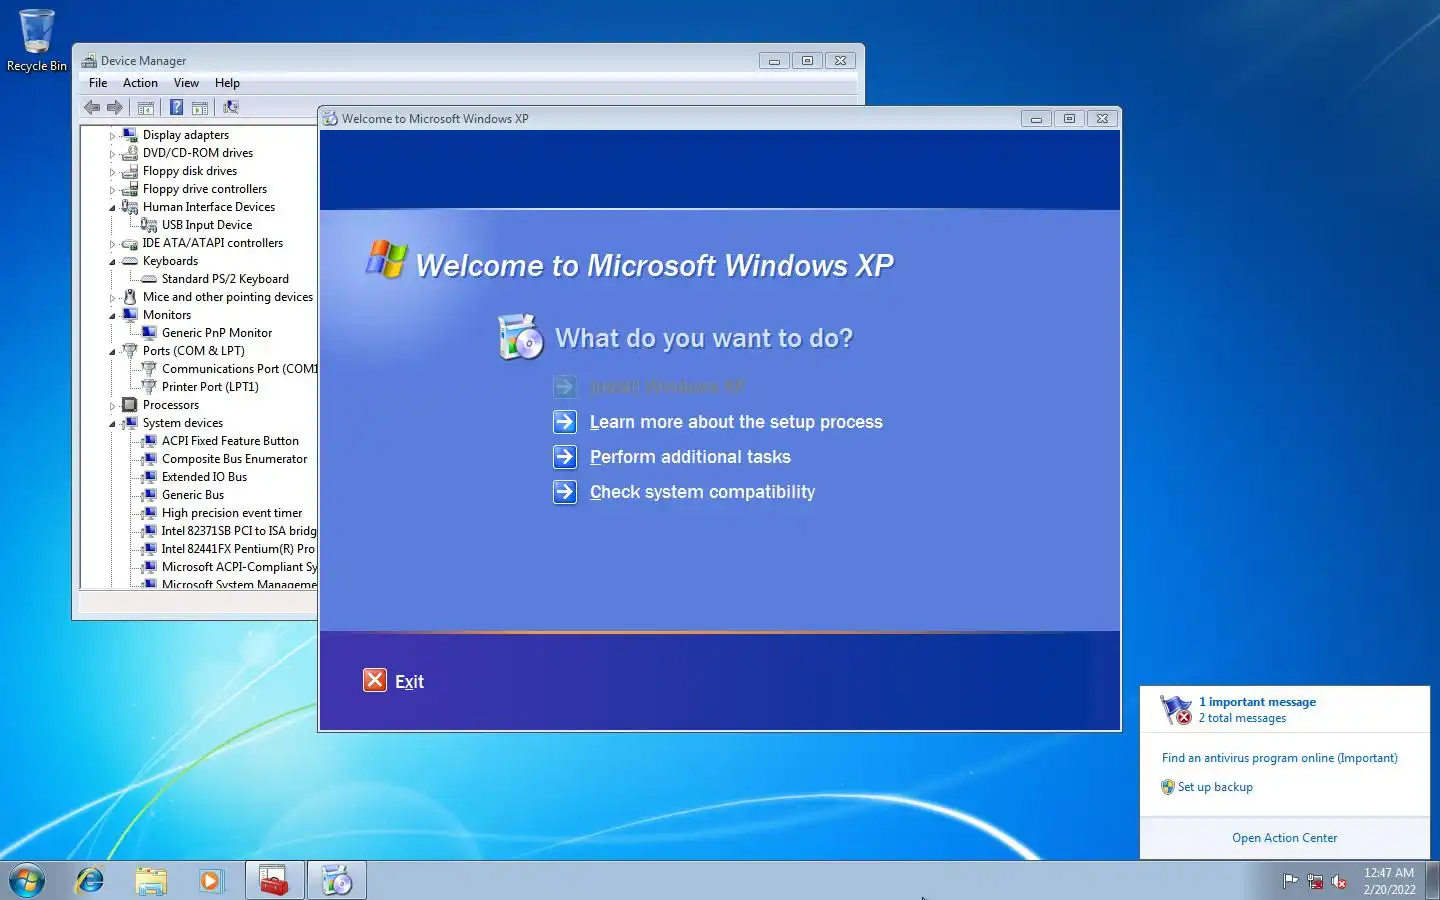Click the Windows XP flag logo
1440x900 pixels.
[387, 259]
